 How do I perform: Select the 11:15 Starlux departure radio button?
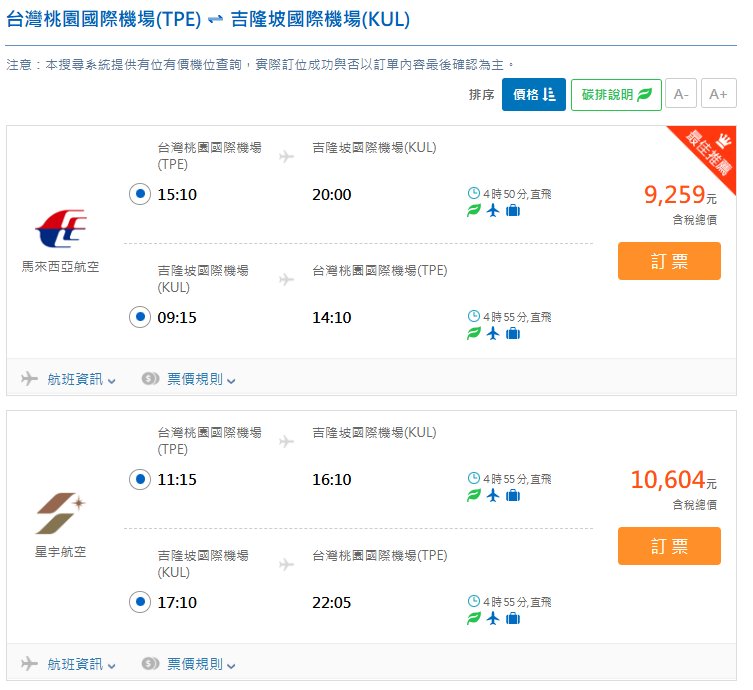tap(140, 479)
